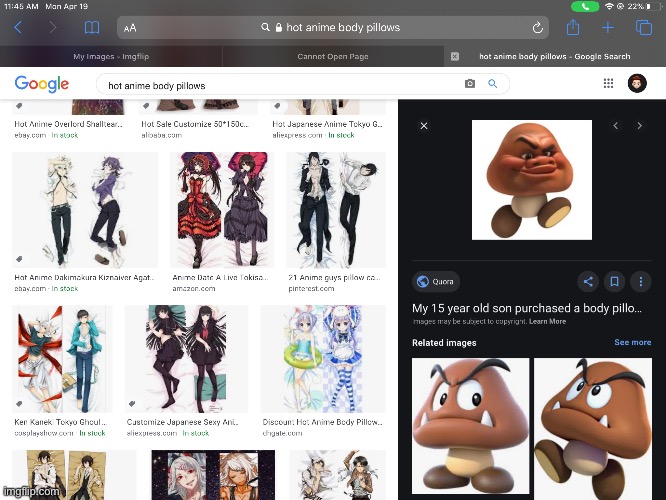Click the alibaba.com source text
666x500 pixels.
pos(161,135)
